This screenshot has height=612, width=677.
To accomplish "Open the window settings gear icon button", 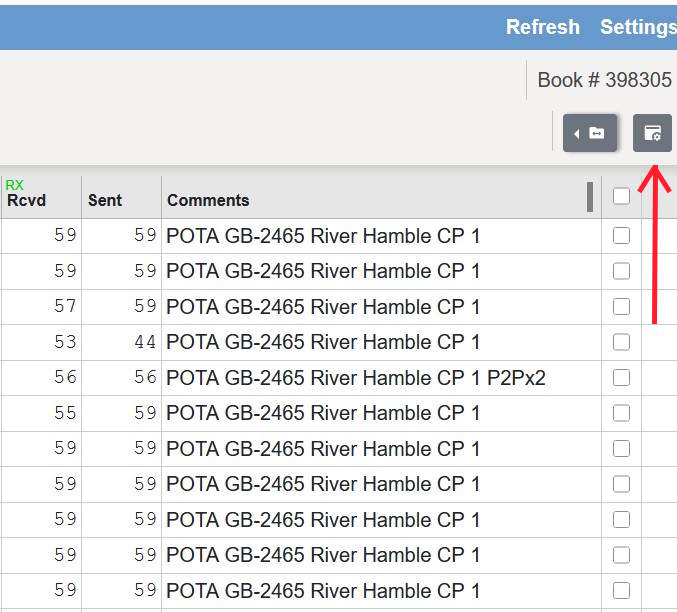I will (652, 133).
